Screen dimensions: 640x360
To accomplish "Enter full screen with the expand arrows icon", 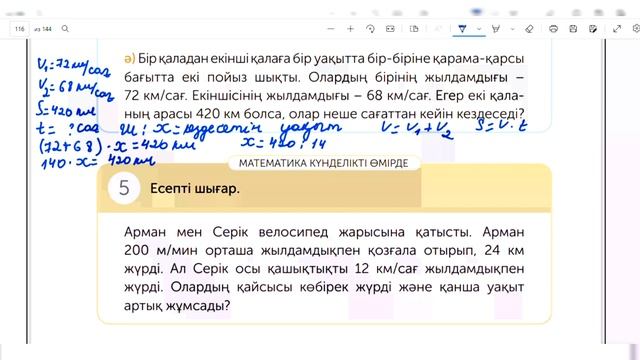I will click(x=617, y=29).
